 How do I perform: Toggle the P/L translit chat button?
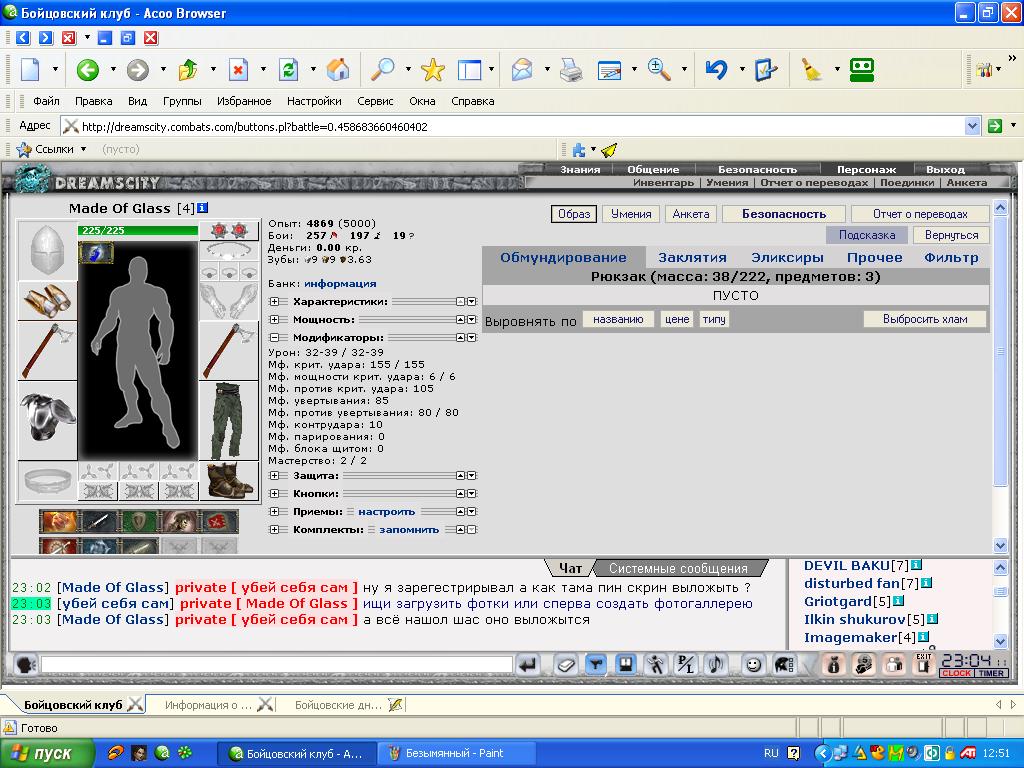coord(685,665)
